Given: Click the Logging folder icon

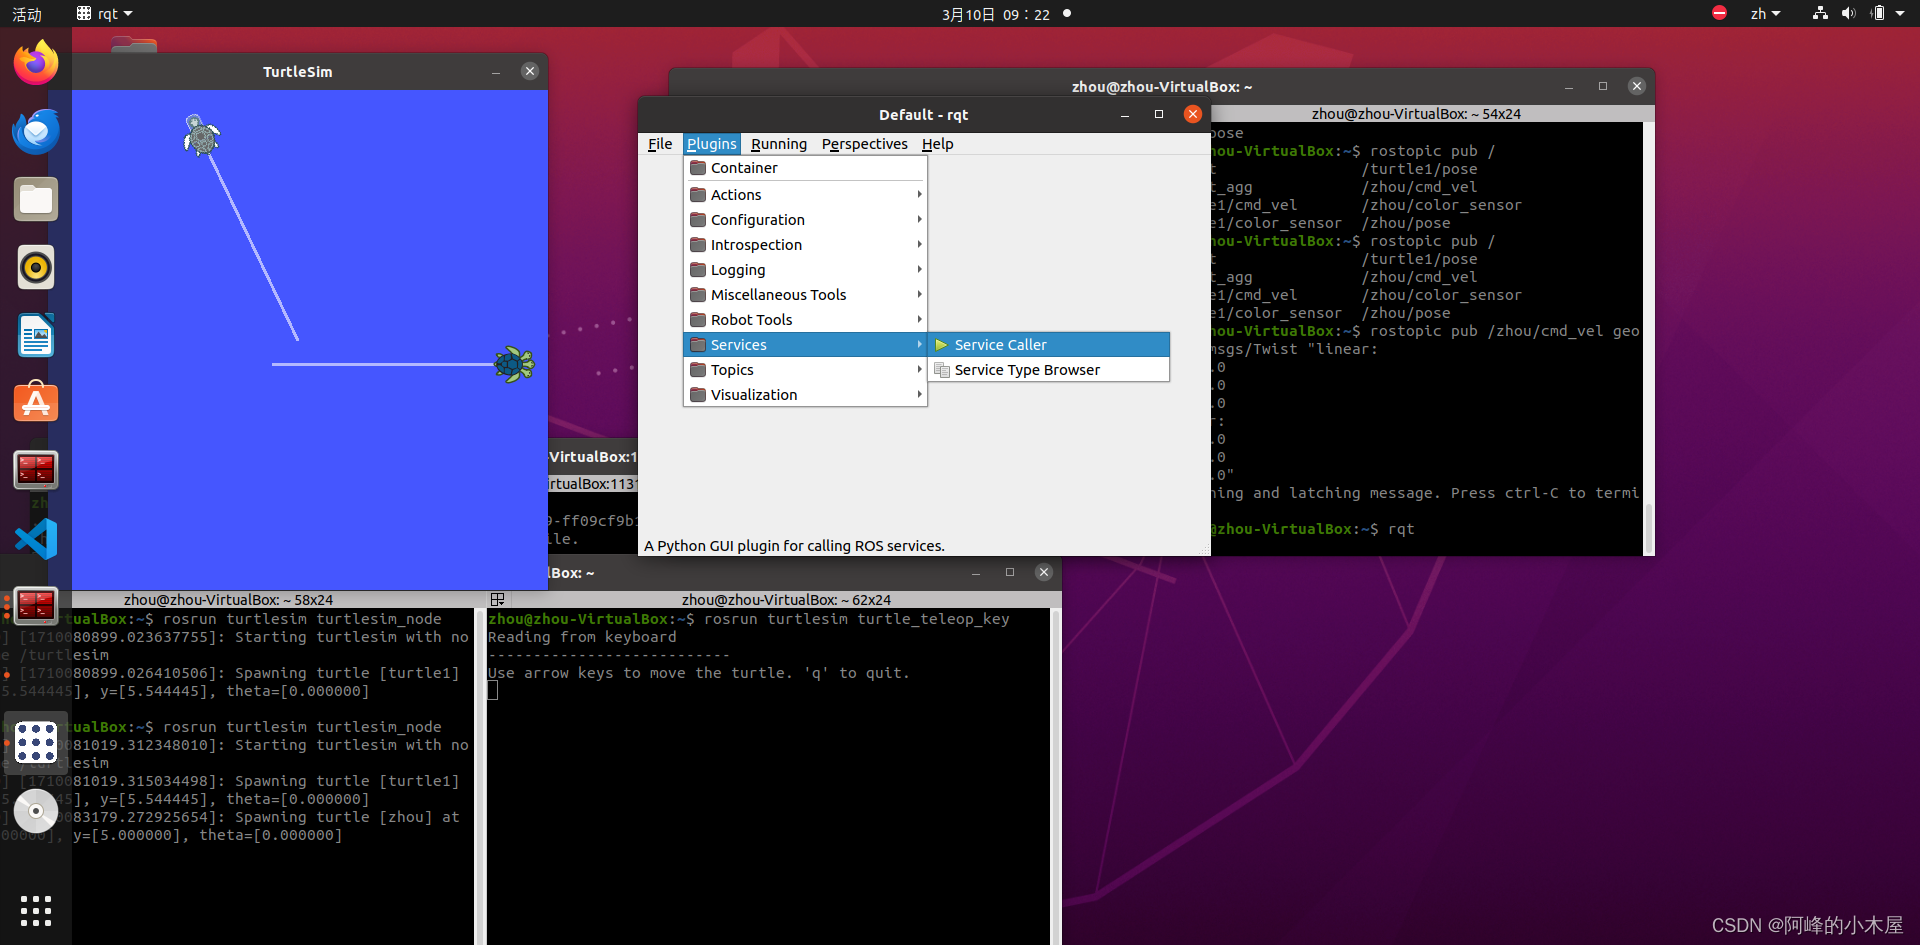Looking at the screenshot, I should click(698, 269).
